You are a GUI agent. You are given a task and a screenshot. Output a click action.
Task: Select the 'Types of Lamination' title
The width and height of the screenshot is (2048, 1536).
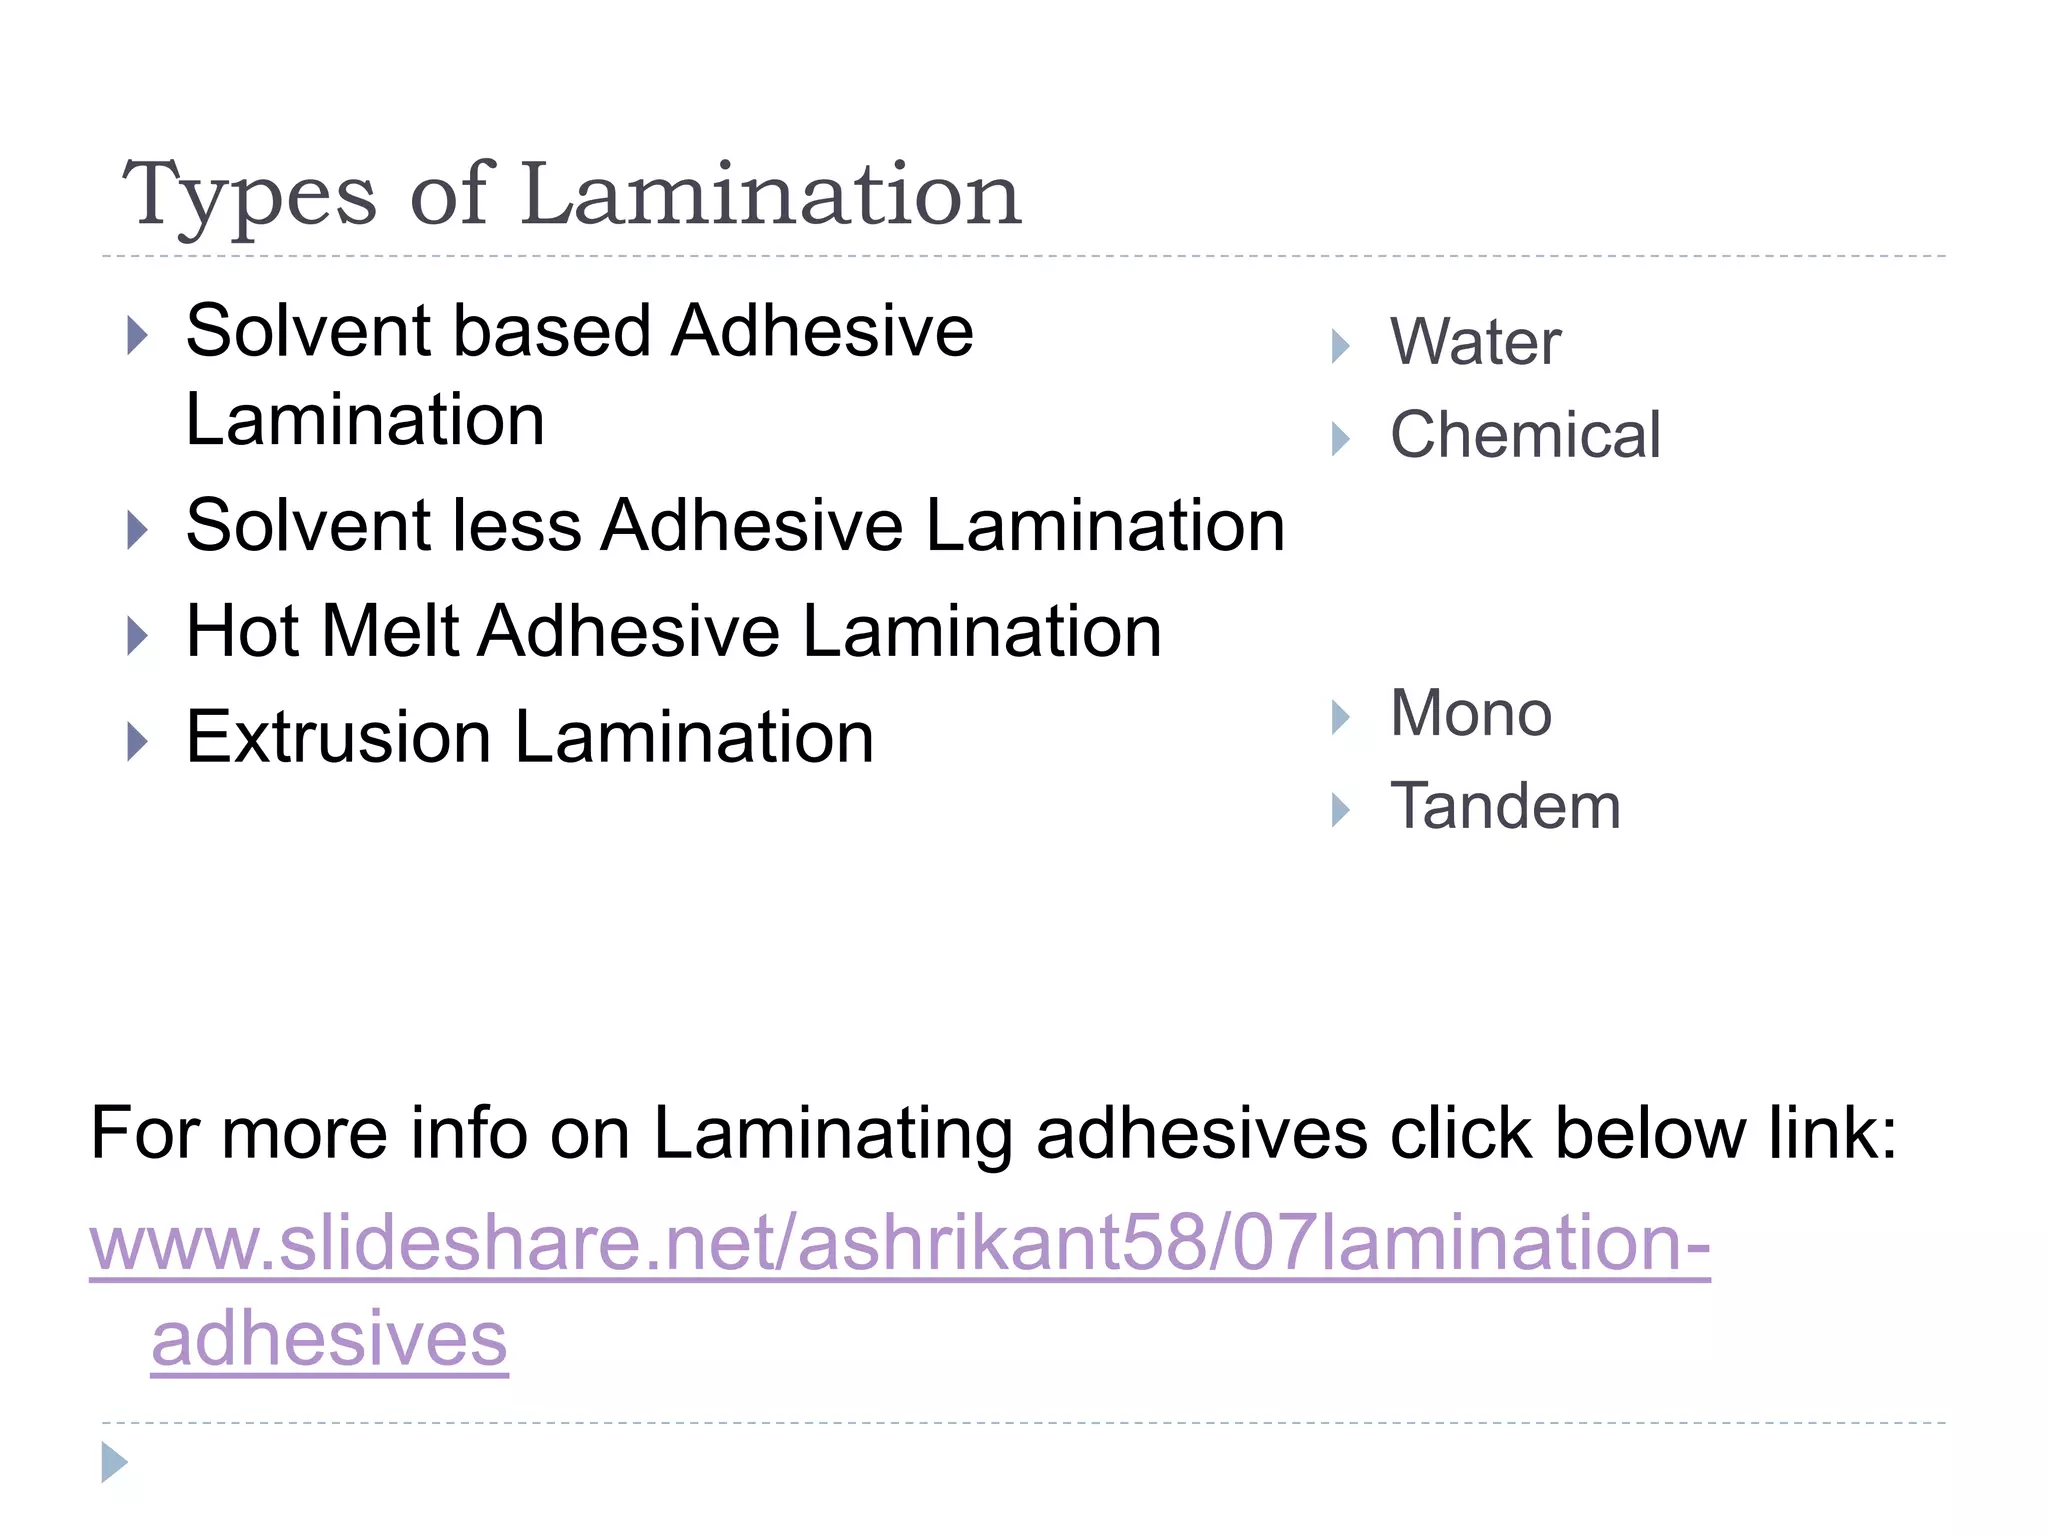[x=572, y=195]
